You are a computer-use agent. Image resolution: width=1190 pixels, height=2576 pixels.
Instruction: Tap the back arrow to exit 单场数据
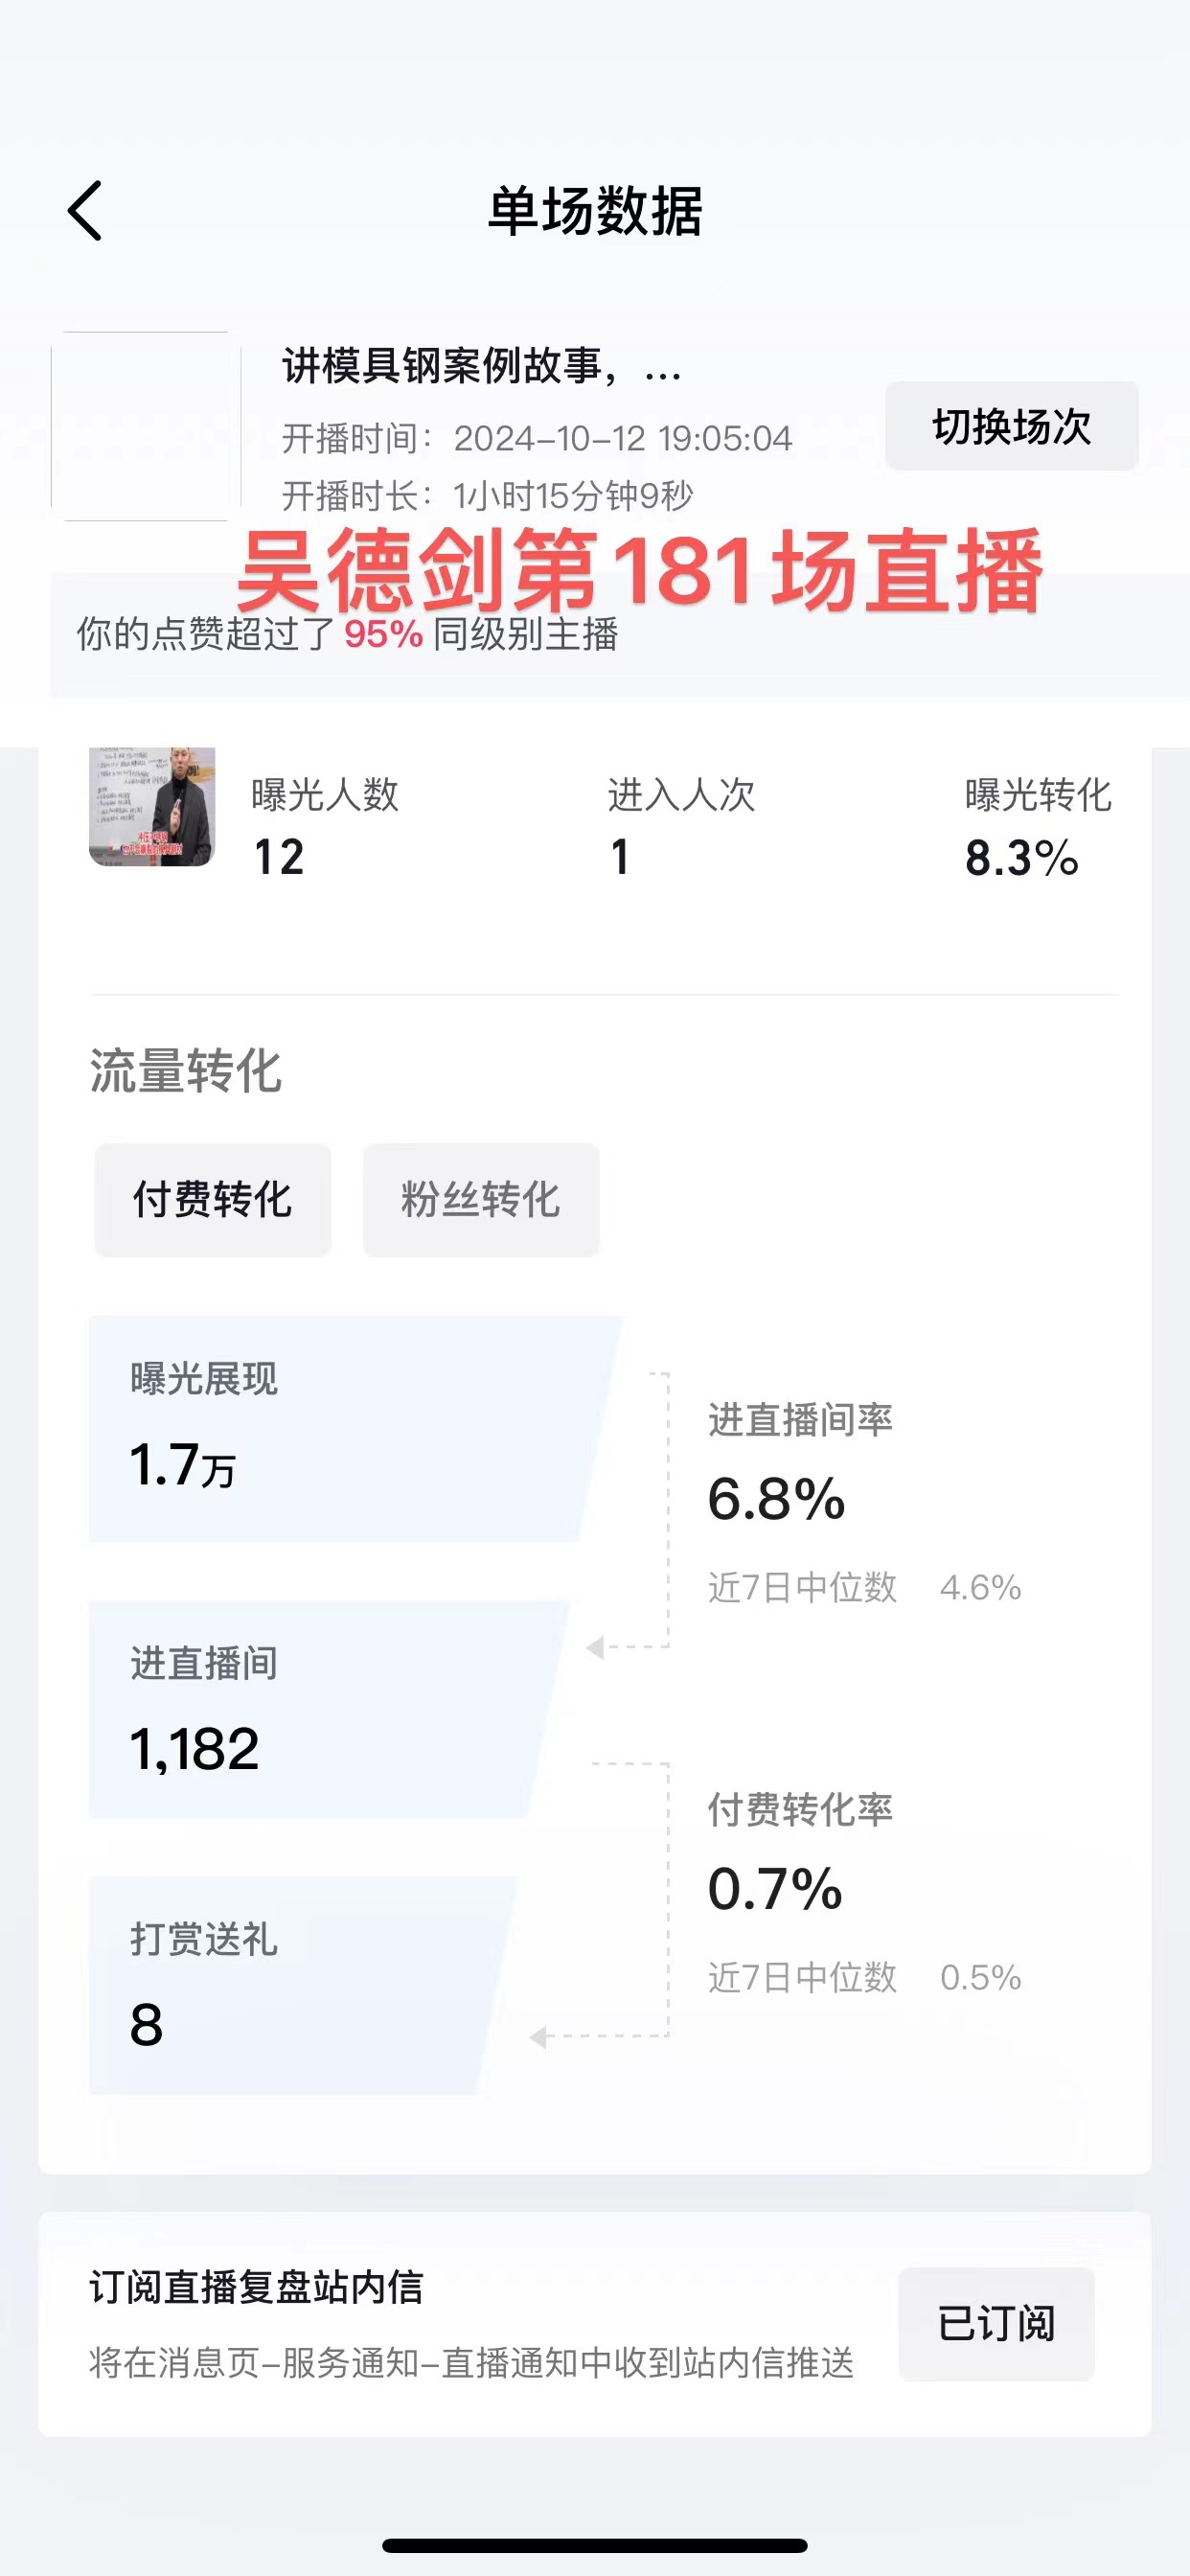pyautogui.click(x=84, y=209)
